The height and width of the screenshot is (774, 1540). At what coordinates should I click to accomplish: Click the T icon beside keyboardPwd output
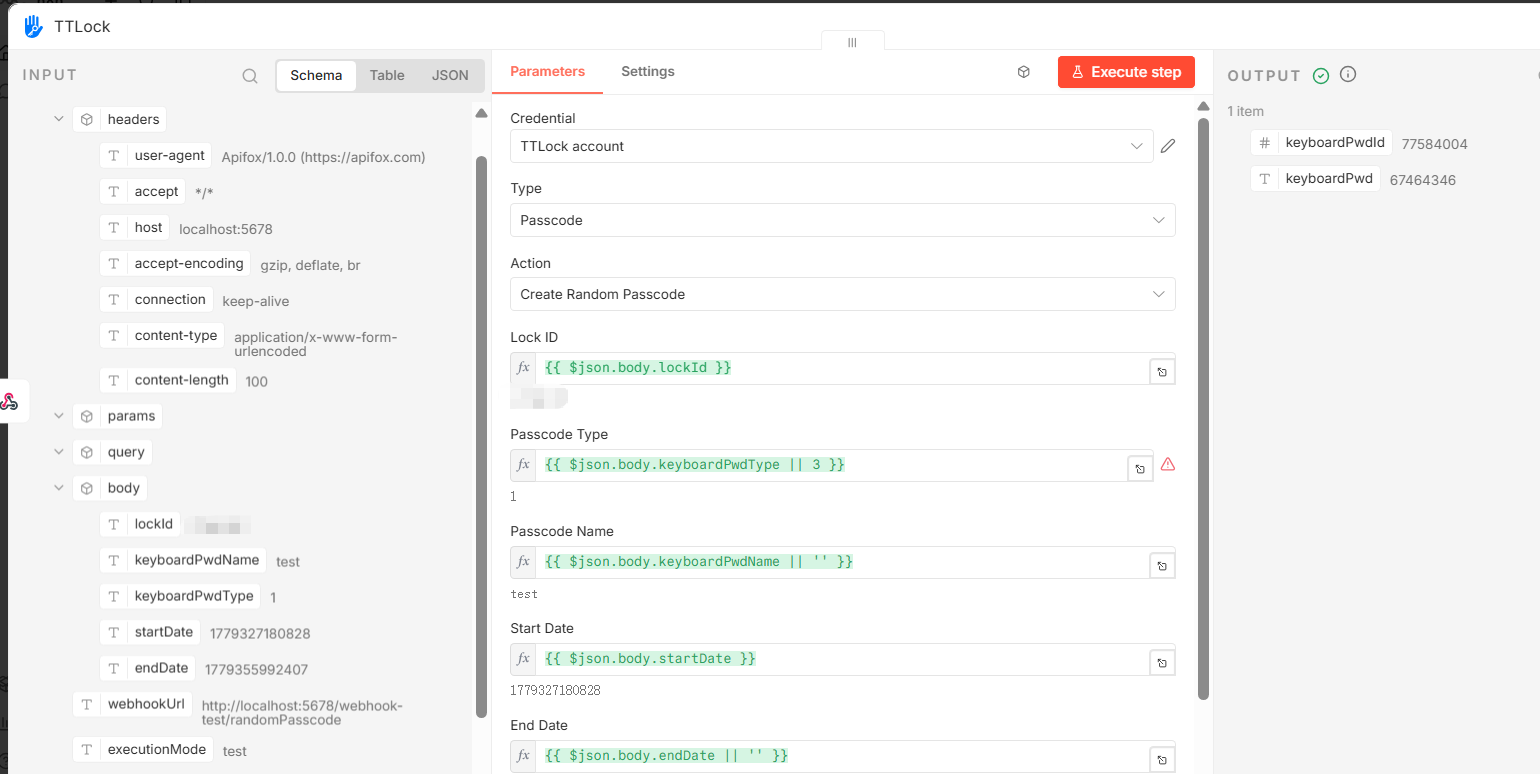(1265, 179)
